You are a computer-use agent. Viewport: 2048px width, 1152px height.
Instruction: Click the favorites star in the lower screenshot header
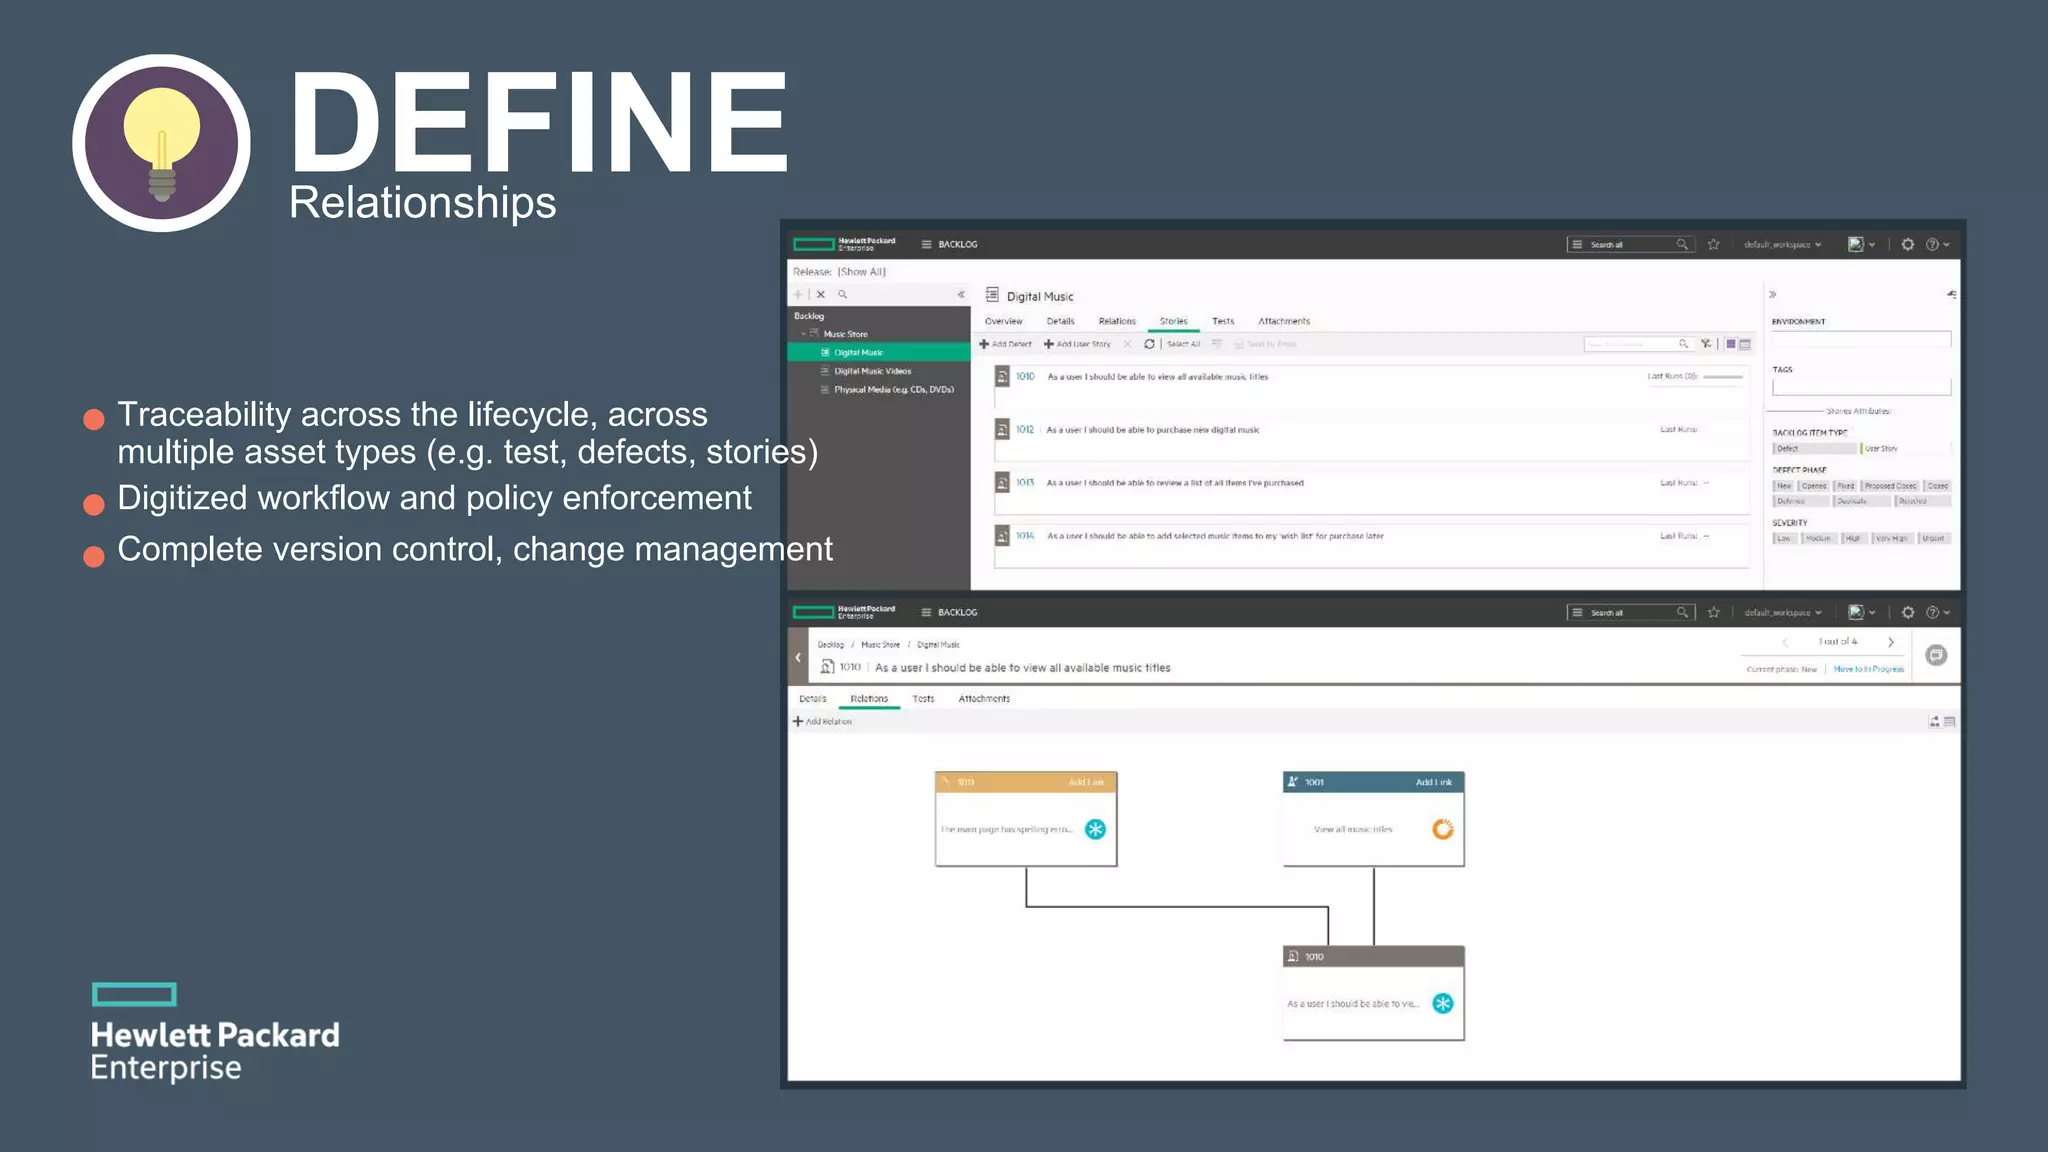pyautogui.click(x=1713, y=612)
